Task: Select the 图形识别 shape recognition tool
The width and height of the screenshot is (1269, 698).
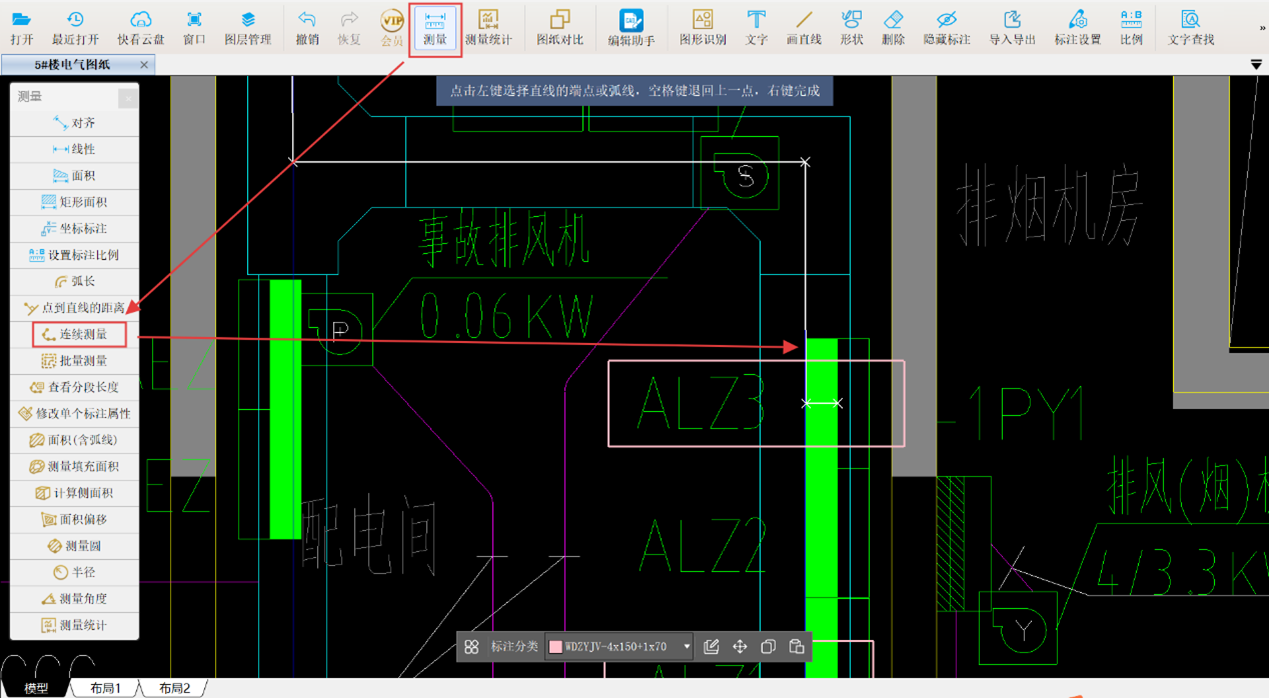Action: pos(703,28)
